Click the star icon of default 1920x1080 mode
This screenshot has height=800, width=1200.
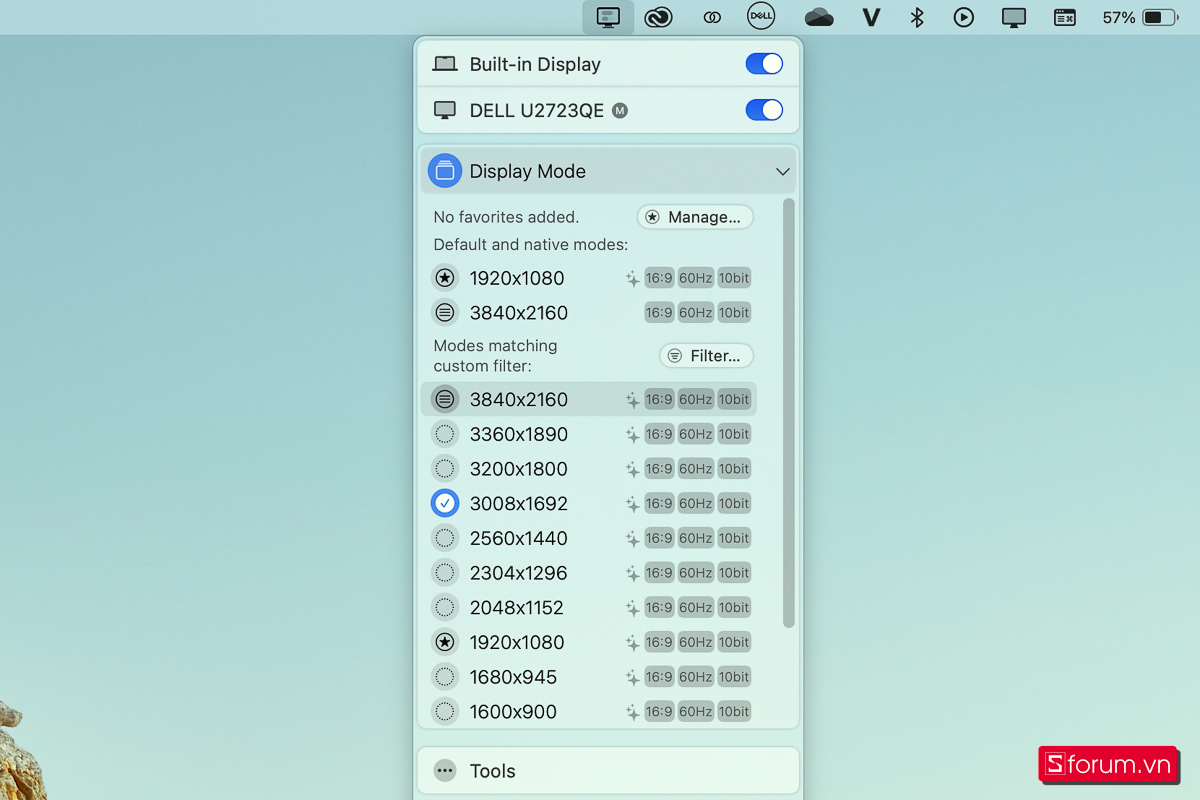[x=445, y=278]
